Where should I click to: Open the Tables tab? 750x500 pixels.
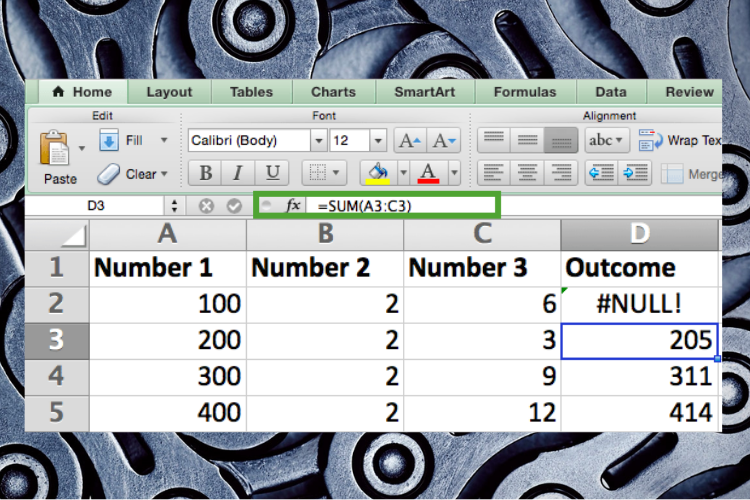click(252, 92)
